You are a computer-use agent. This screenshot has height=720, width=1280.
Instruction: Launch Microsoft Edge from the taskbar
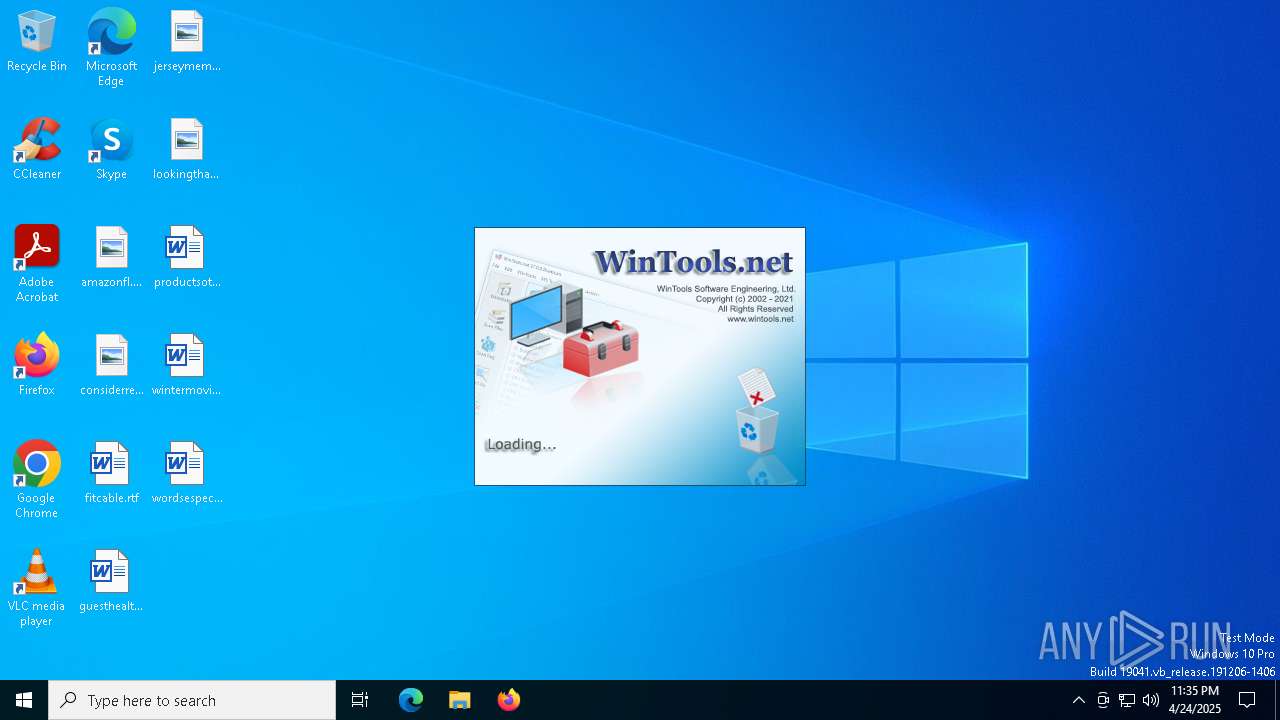pyautogui.click(x=411, y=700)
